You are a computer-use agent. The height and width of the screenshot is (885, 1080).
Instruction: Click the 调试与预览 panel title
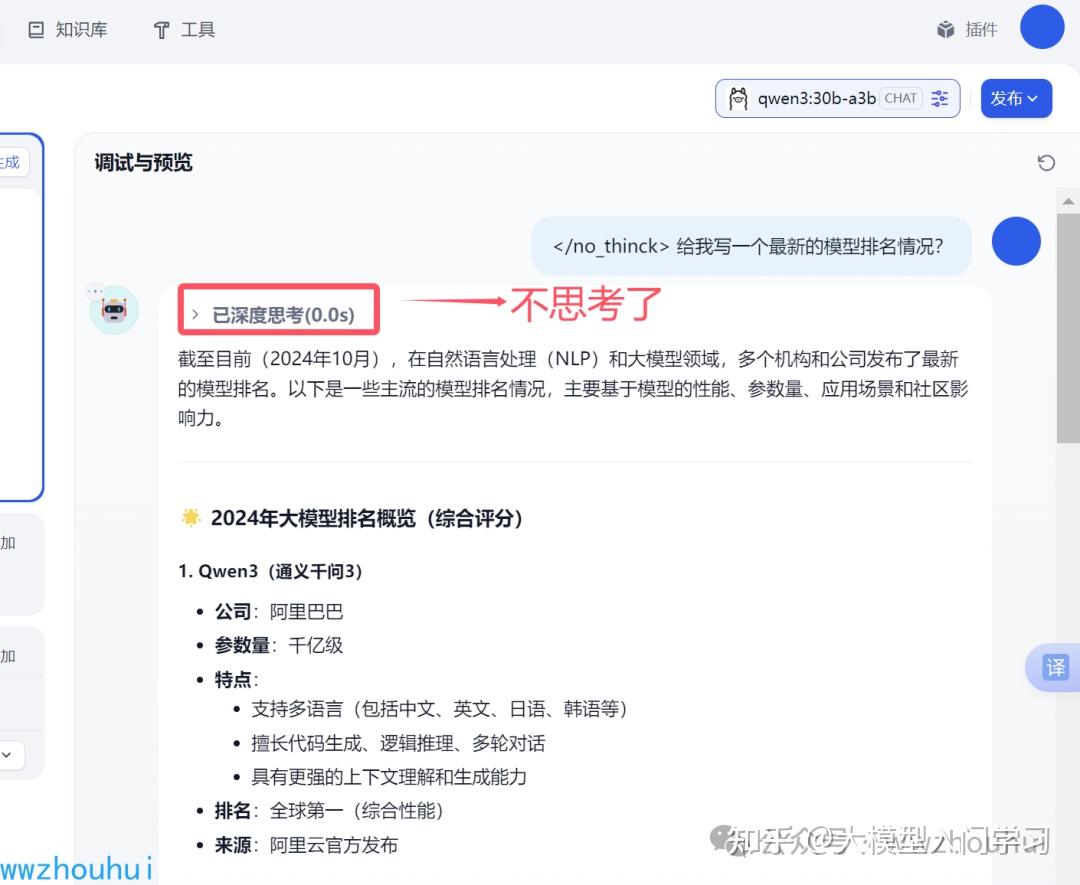pyautogui.click(x=143, y=163)
